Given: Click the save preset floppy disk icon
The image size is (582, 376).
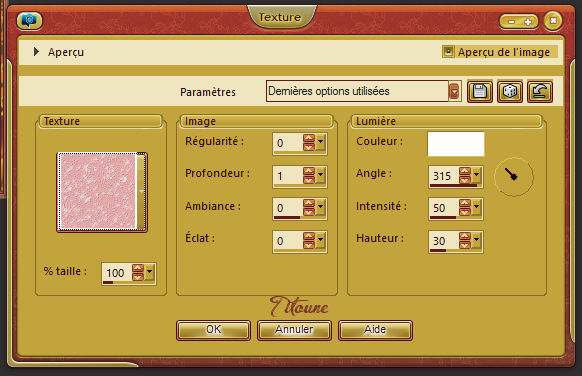Looking at the screenshot, I should coord(480,91).
